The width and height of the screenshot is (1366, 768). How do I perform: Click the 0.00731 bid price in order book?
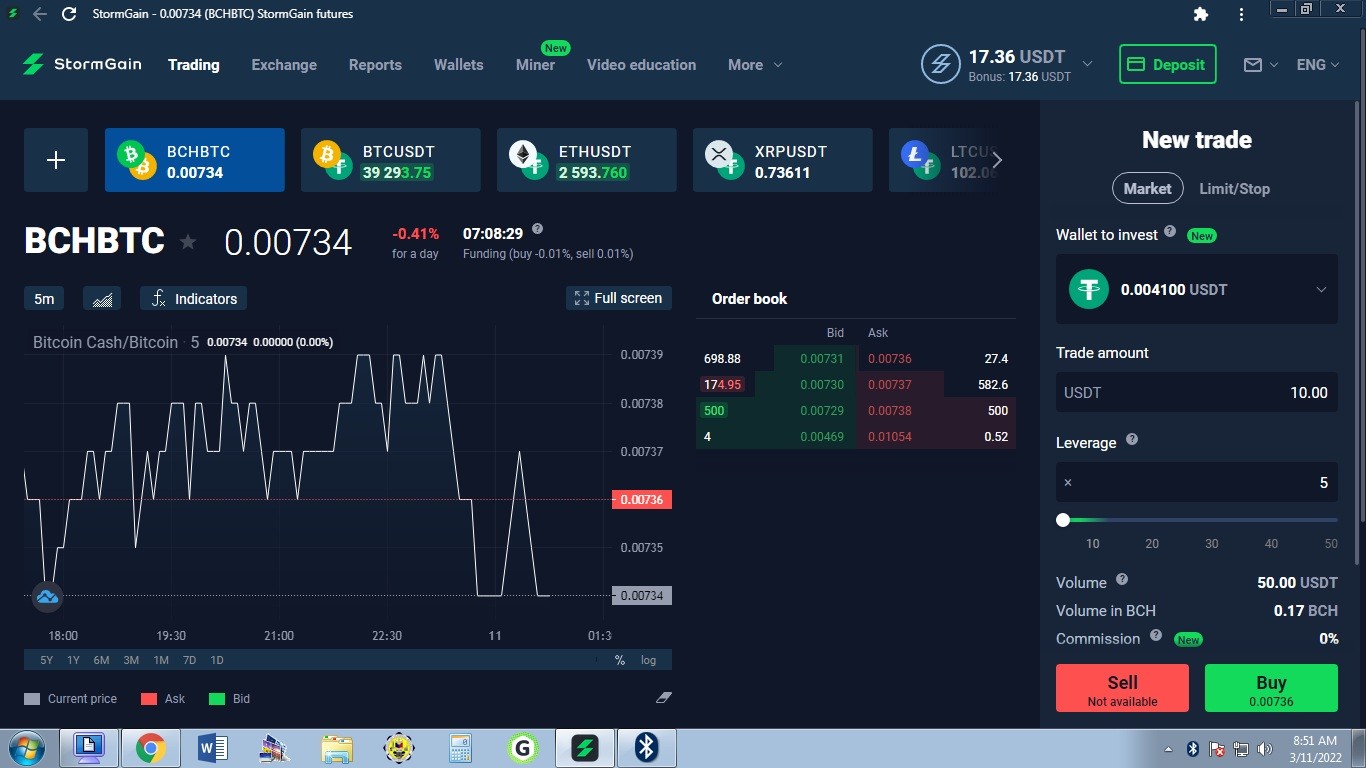click(822, 359)
